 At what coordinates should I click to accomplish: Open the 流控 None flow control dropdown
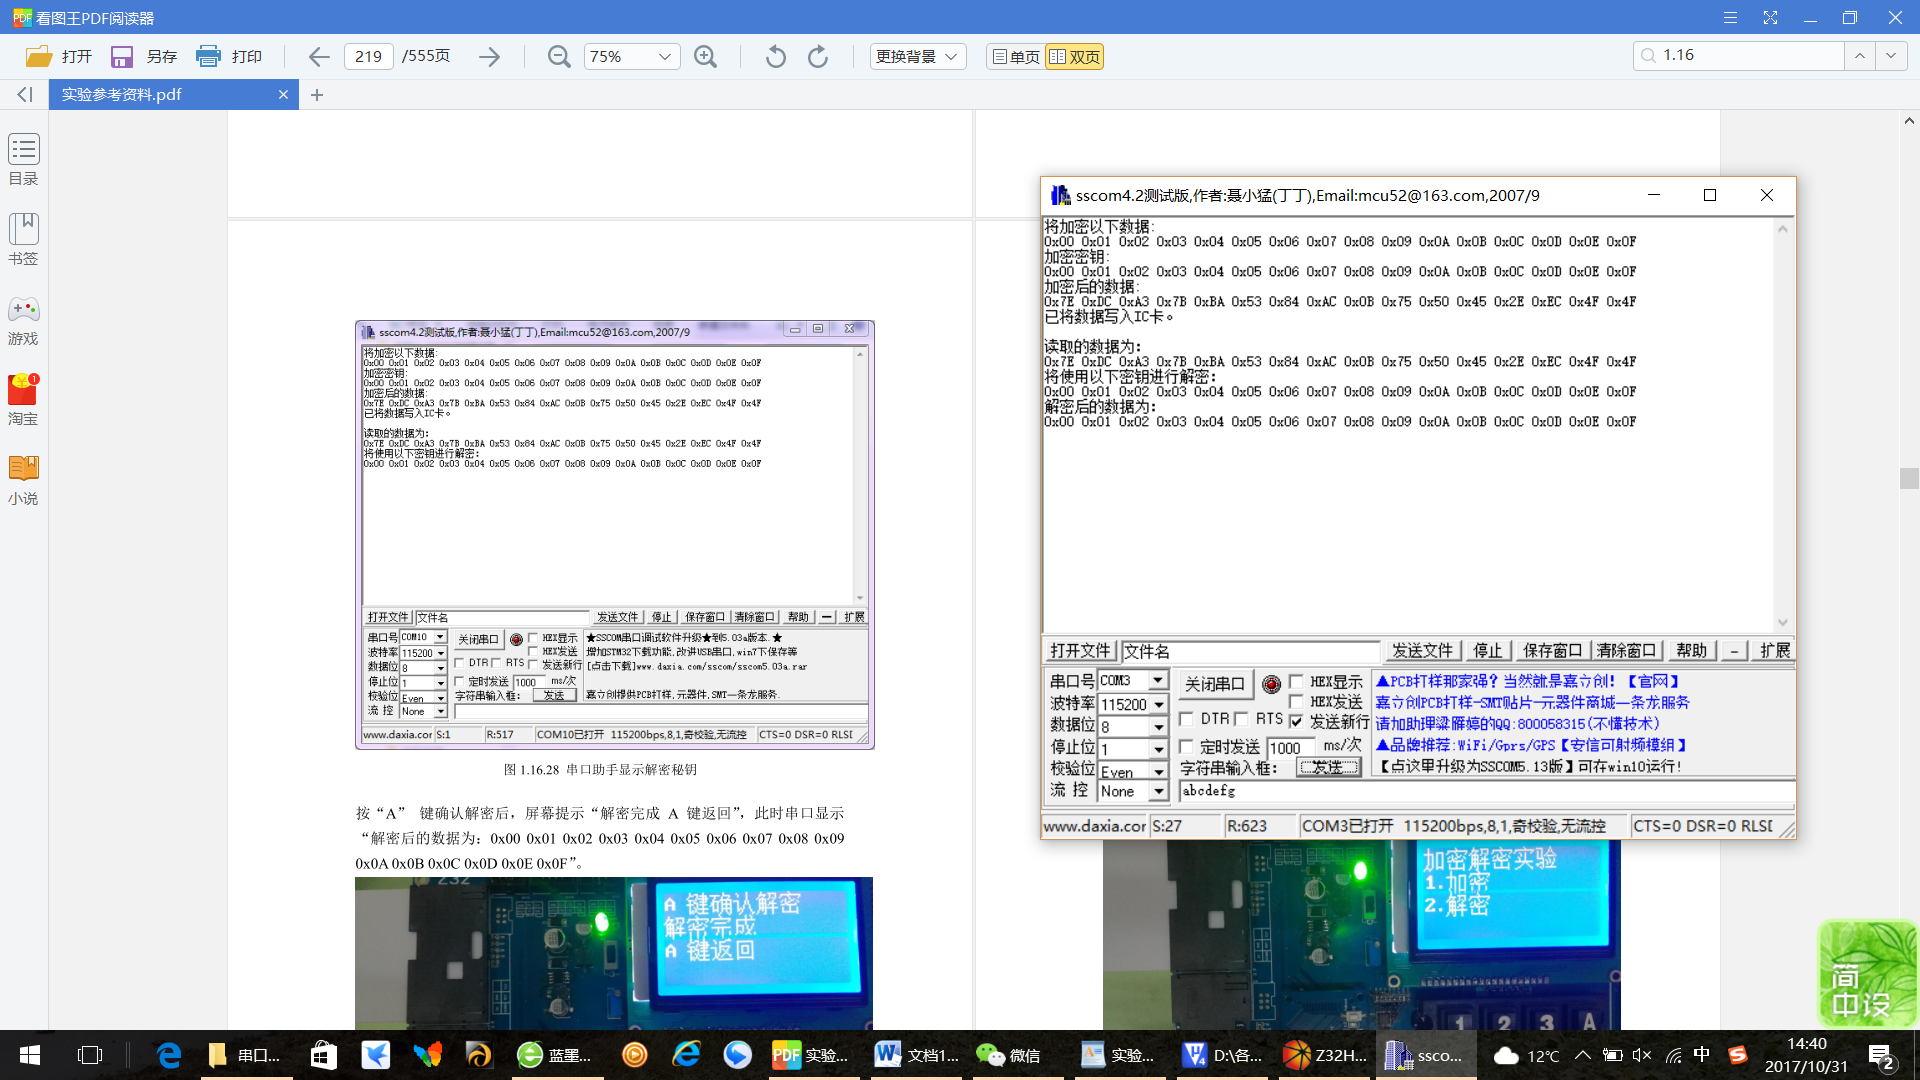[1158, 791]
